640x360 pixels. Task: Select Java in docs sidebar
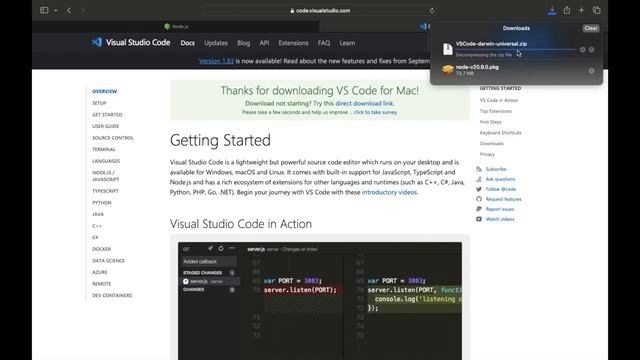click(x=98, y=214)
